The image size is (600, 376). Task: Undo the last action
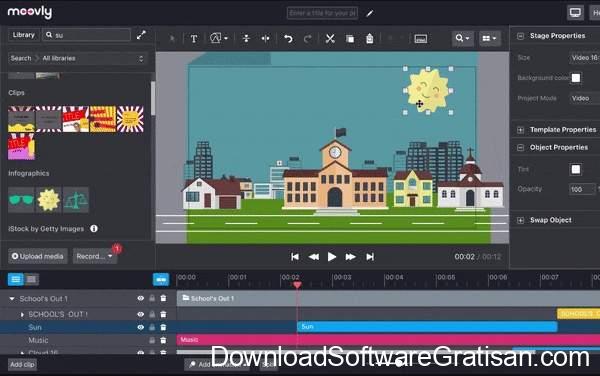[288, 39]
